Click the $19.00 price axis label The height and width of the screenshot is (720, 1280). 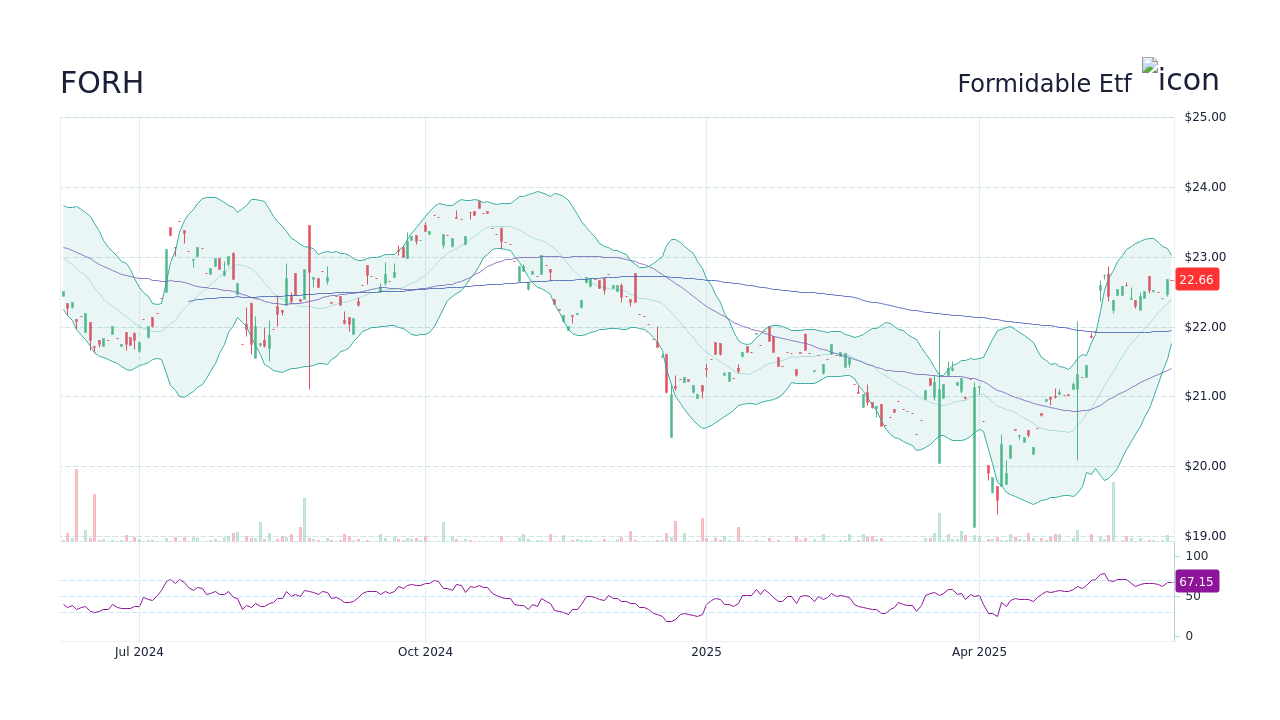pos(1205,536)
